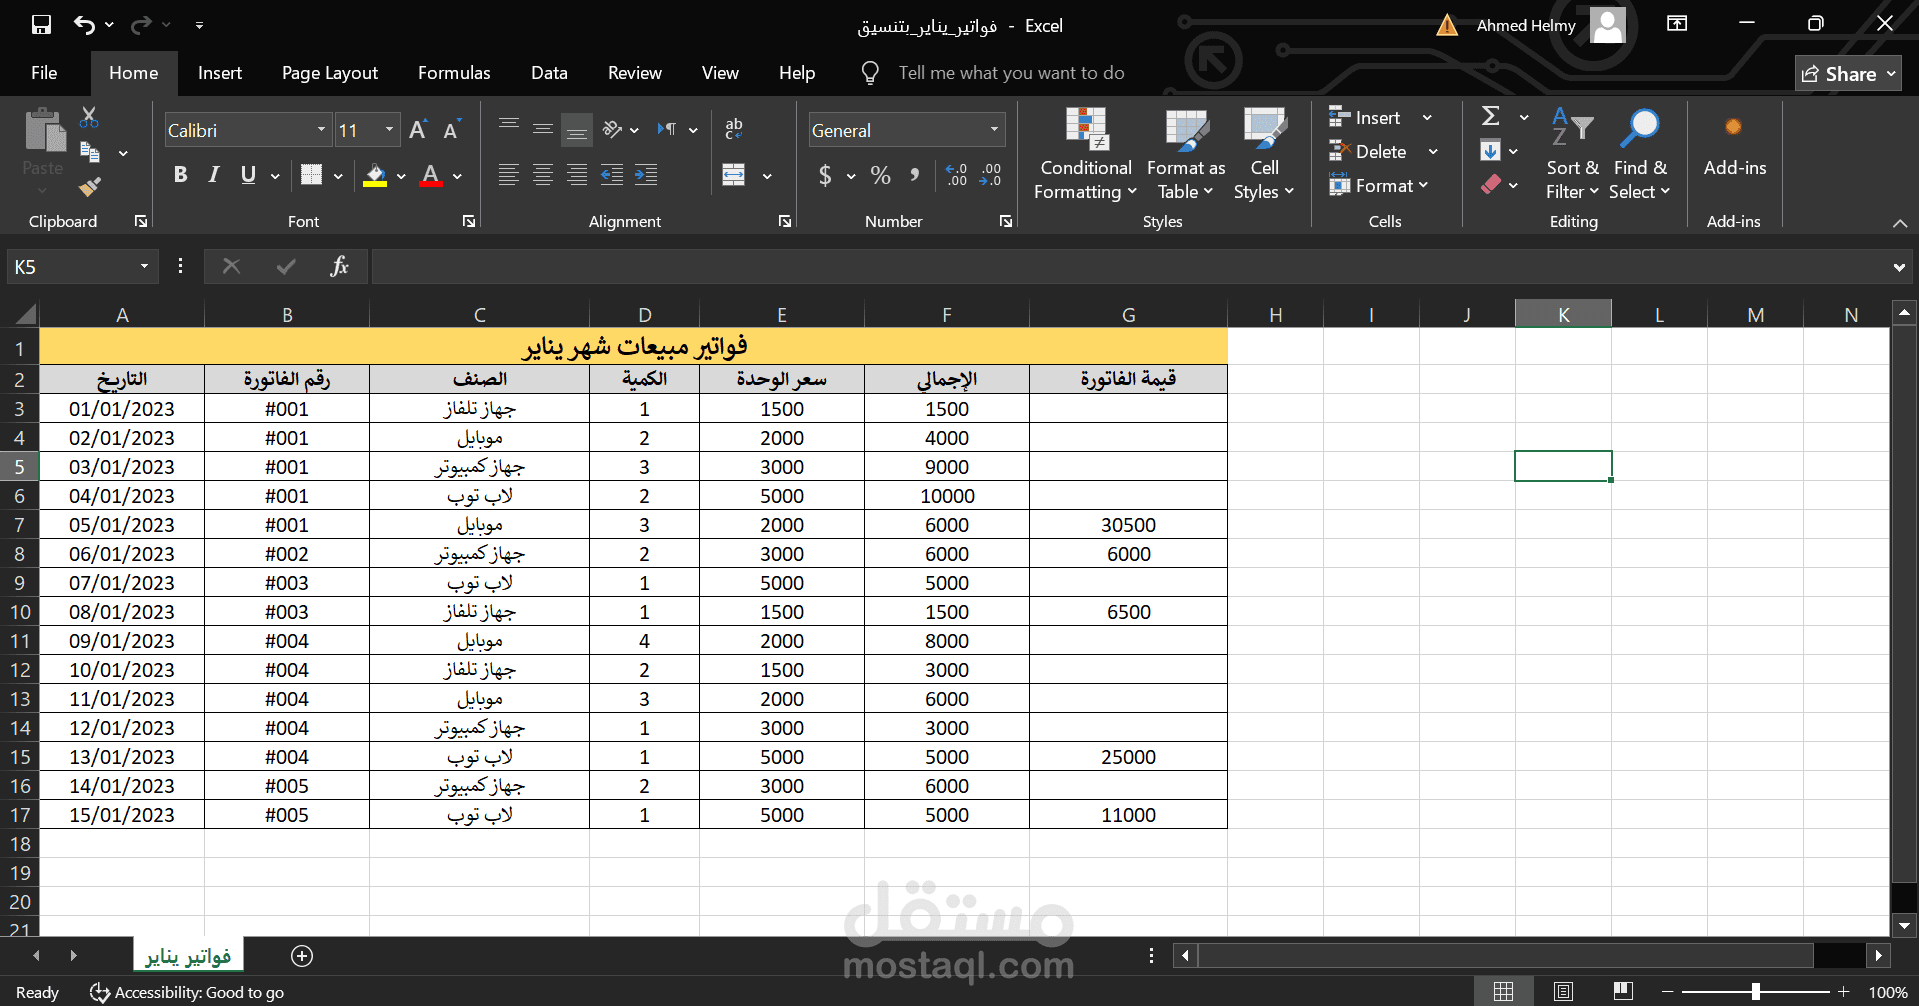This screenshot has height=1006, width=1919.
Task: Switch to Page Layout view icon
Action: (x=1564, y=992)
